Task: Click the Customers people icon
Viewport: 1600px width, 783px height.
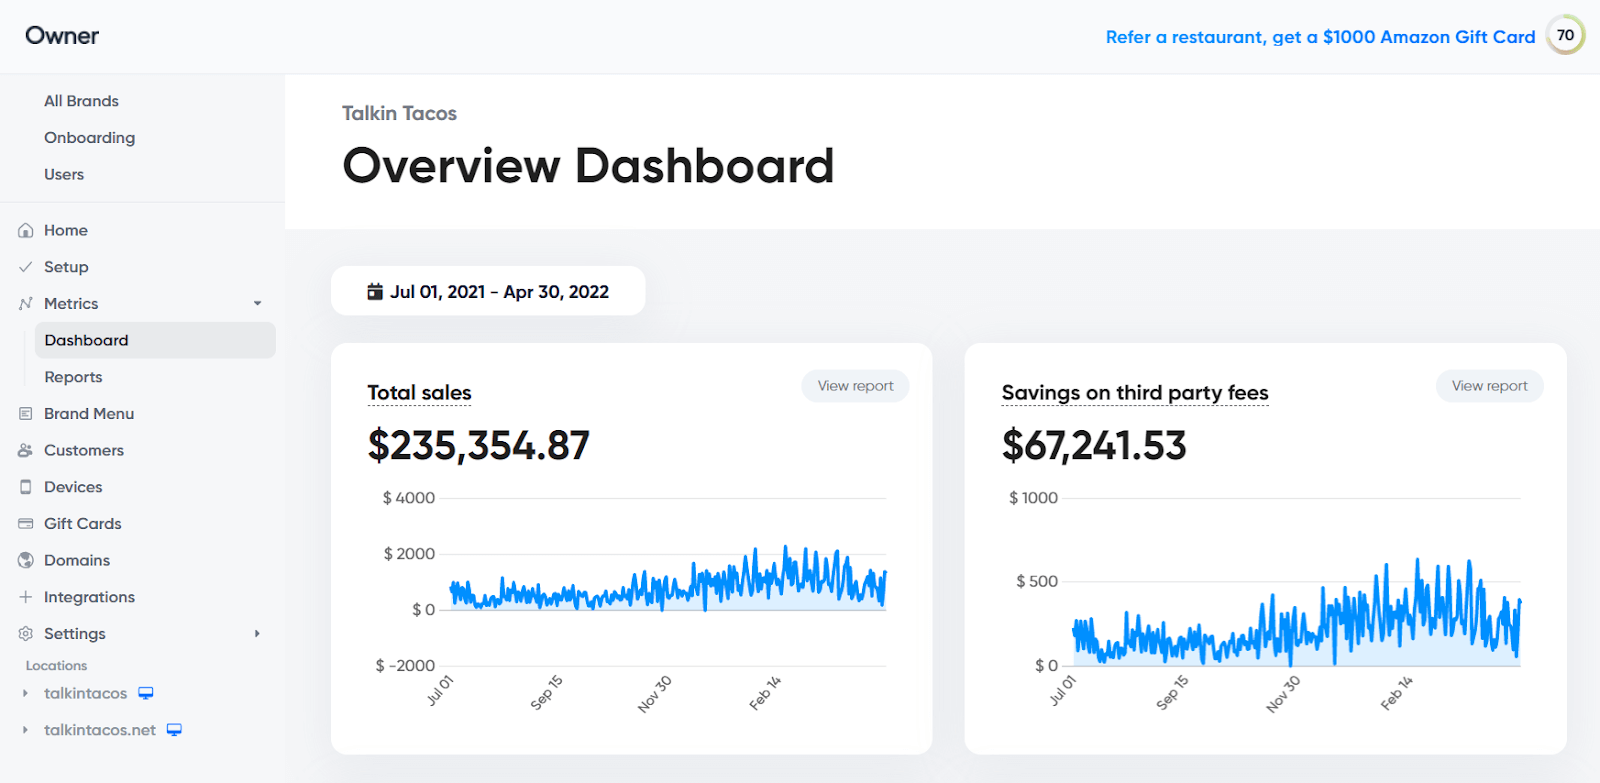Action: click(26, 451)
